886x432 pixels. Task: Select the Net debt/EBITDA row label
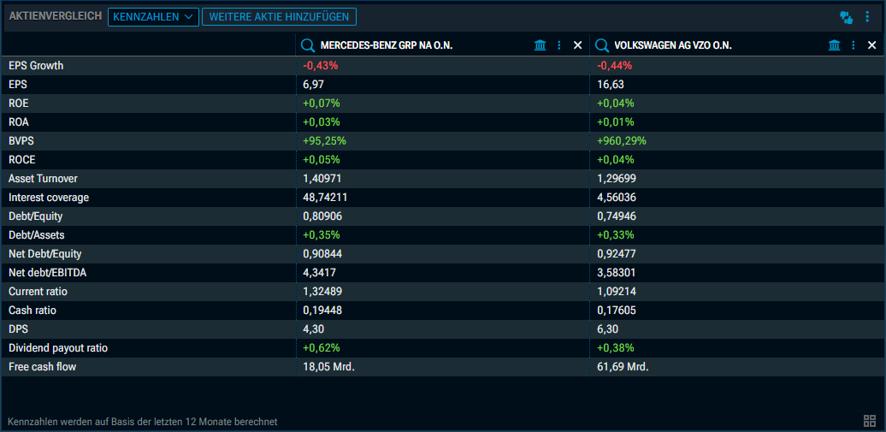pyautogui.click(x=47, y=273)
